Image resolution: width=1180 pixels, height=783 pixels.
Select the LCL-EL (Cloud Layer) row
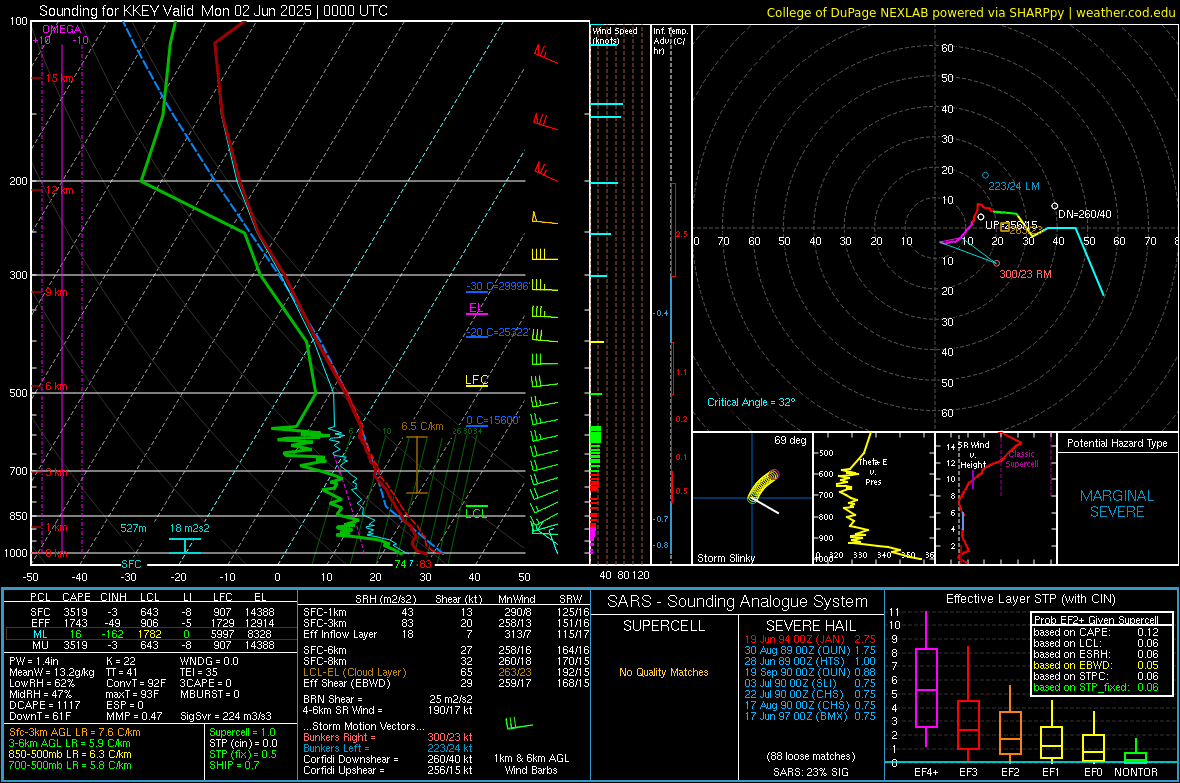pos(446,672)
